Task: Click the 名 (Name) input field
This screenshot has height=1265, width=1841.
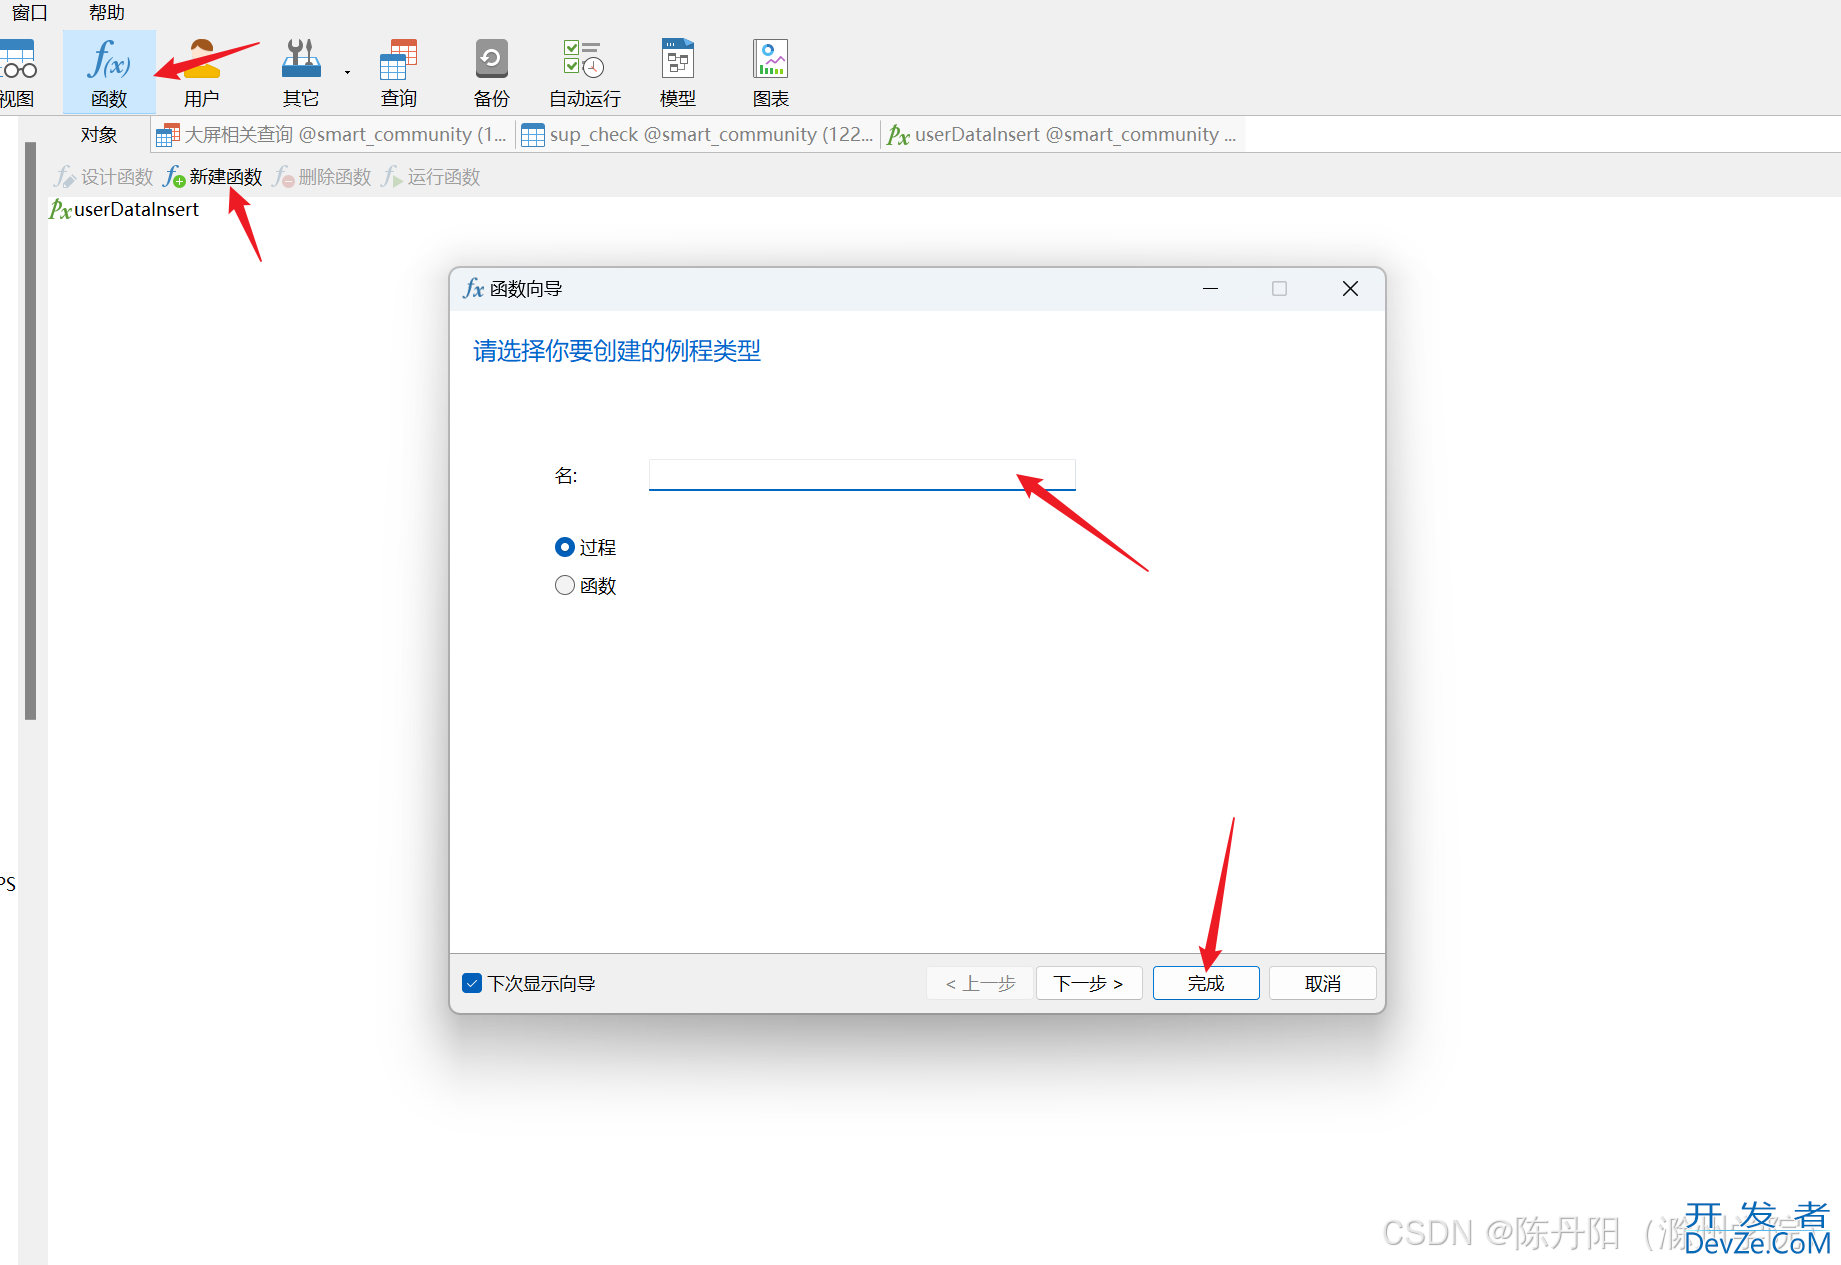Action: [861, 475]
